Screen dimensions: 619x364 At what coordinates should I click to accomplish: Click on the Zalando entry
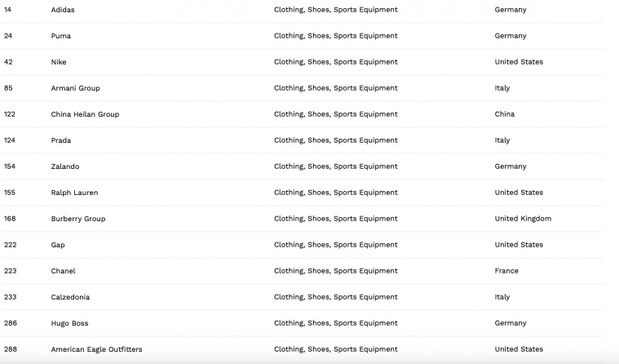(x=65, y=167)
